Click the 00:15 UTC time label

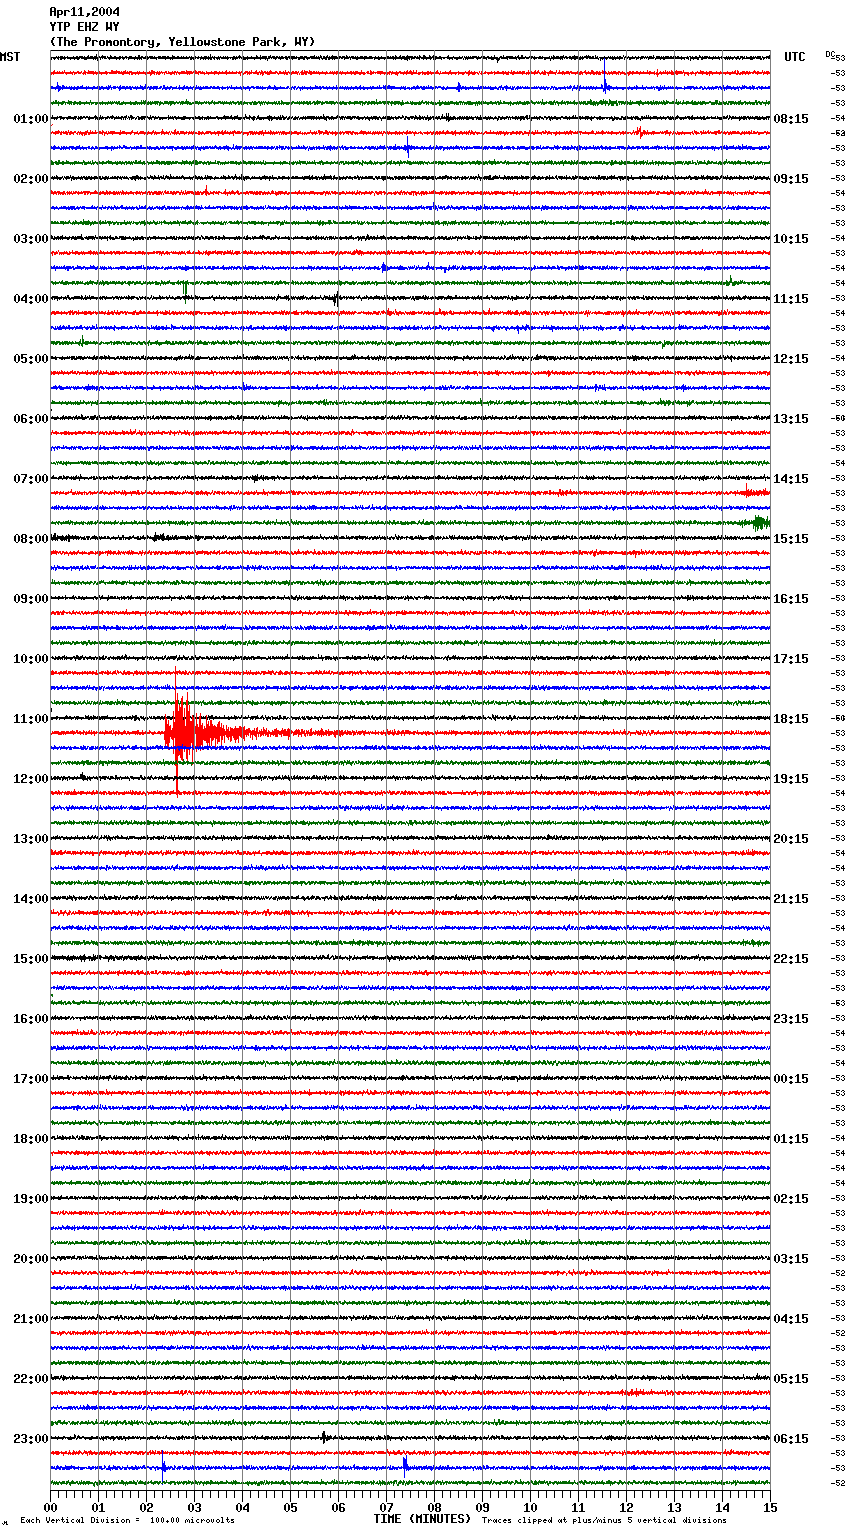[x=791, y=1079]
